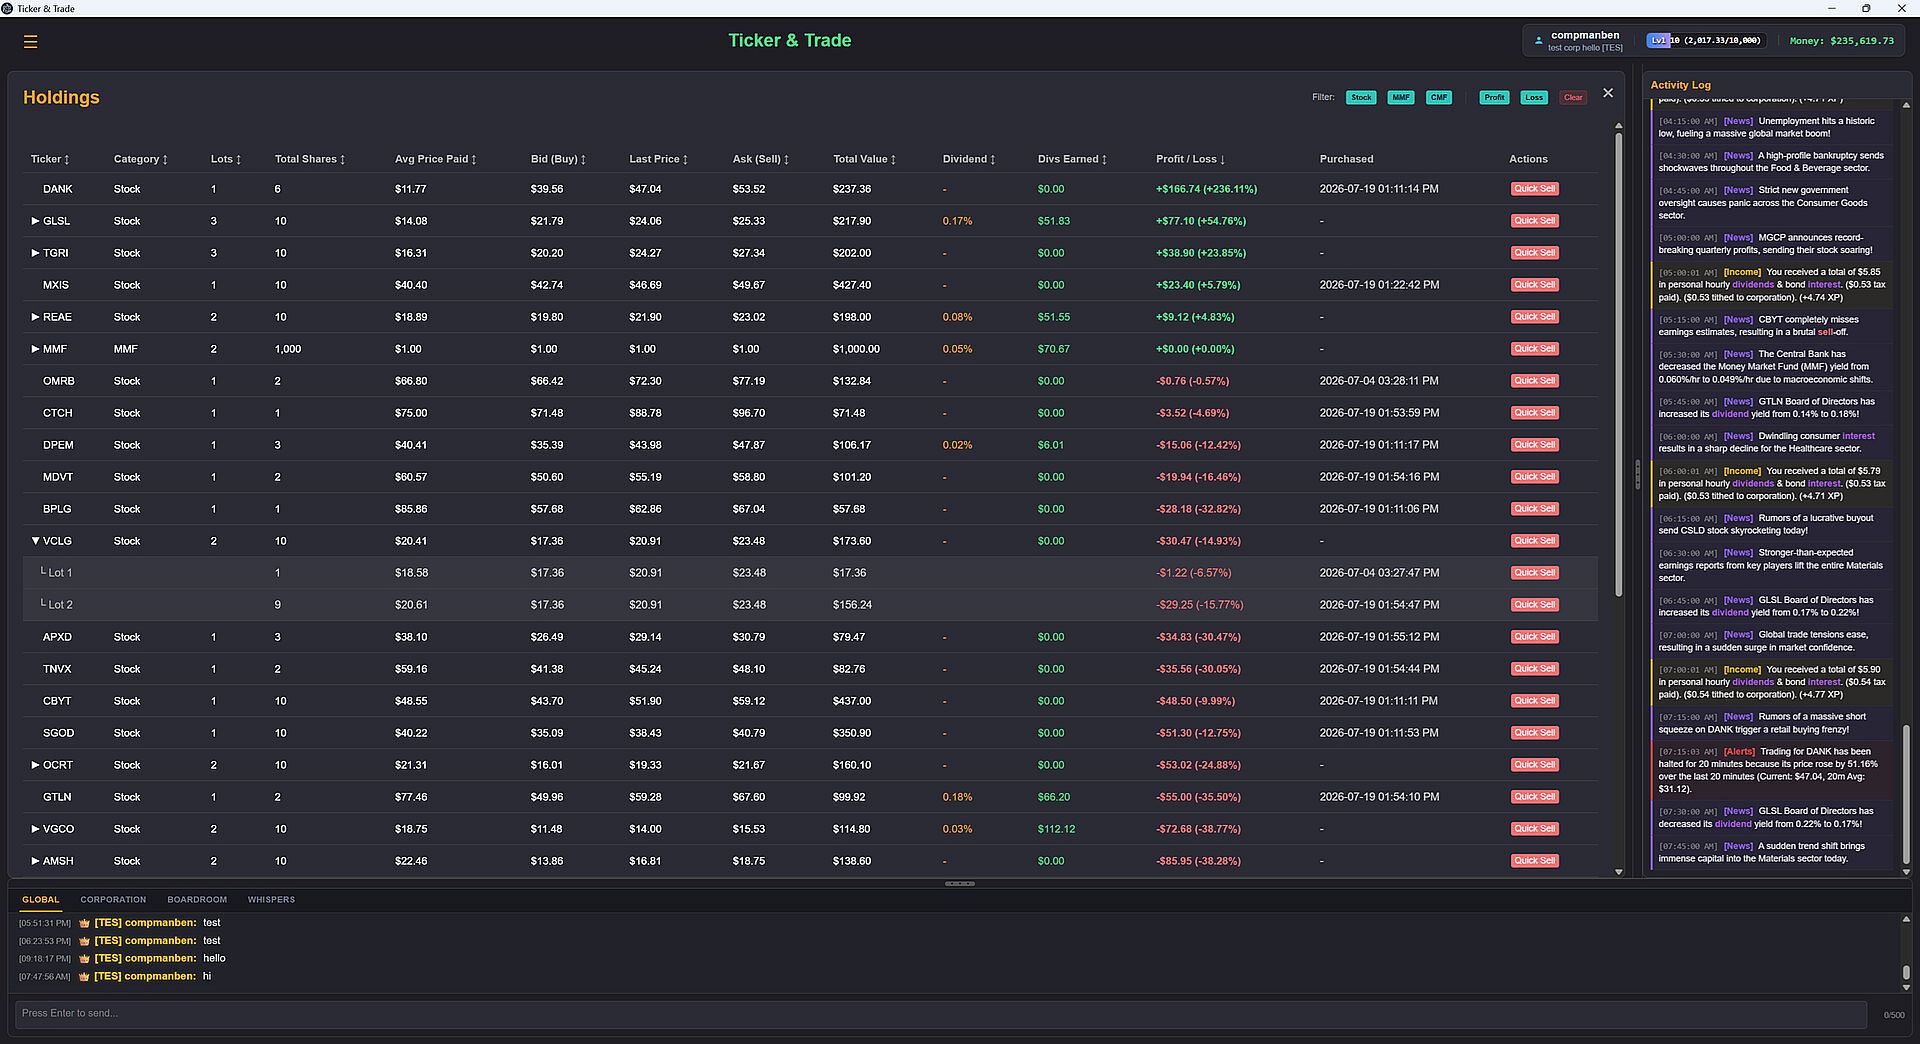Image resolution: width=1920 pixels, height=1044 pixels.
Task: Clear all holdings filters
Action: coord(1573,97)
